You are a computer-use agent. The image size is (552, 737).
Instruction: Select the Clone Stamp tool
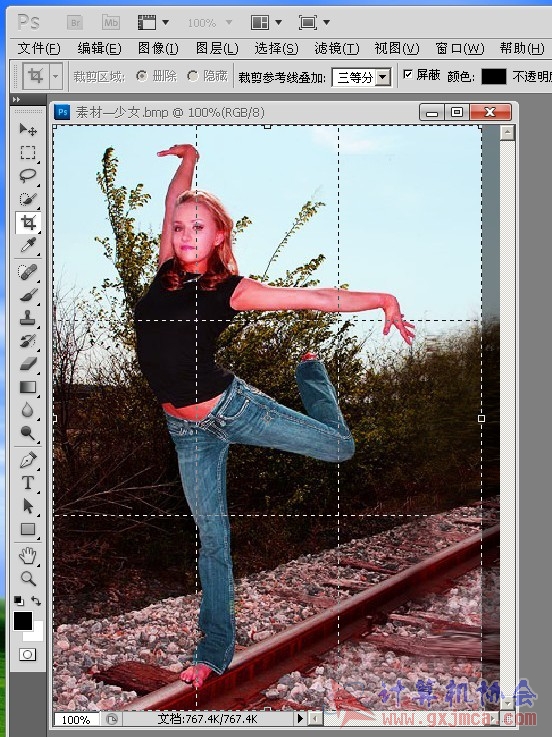pos(28,318)
